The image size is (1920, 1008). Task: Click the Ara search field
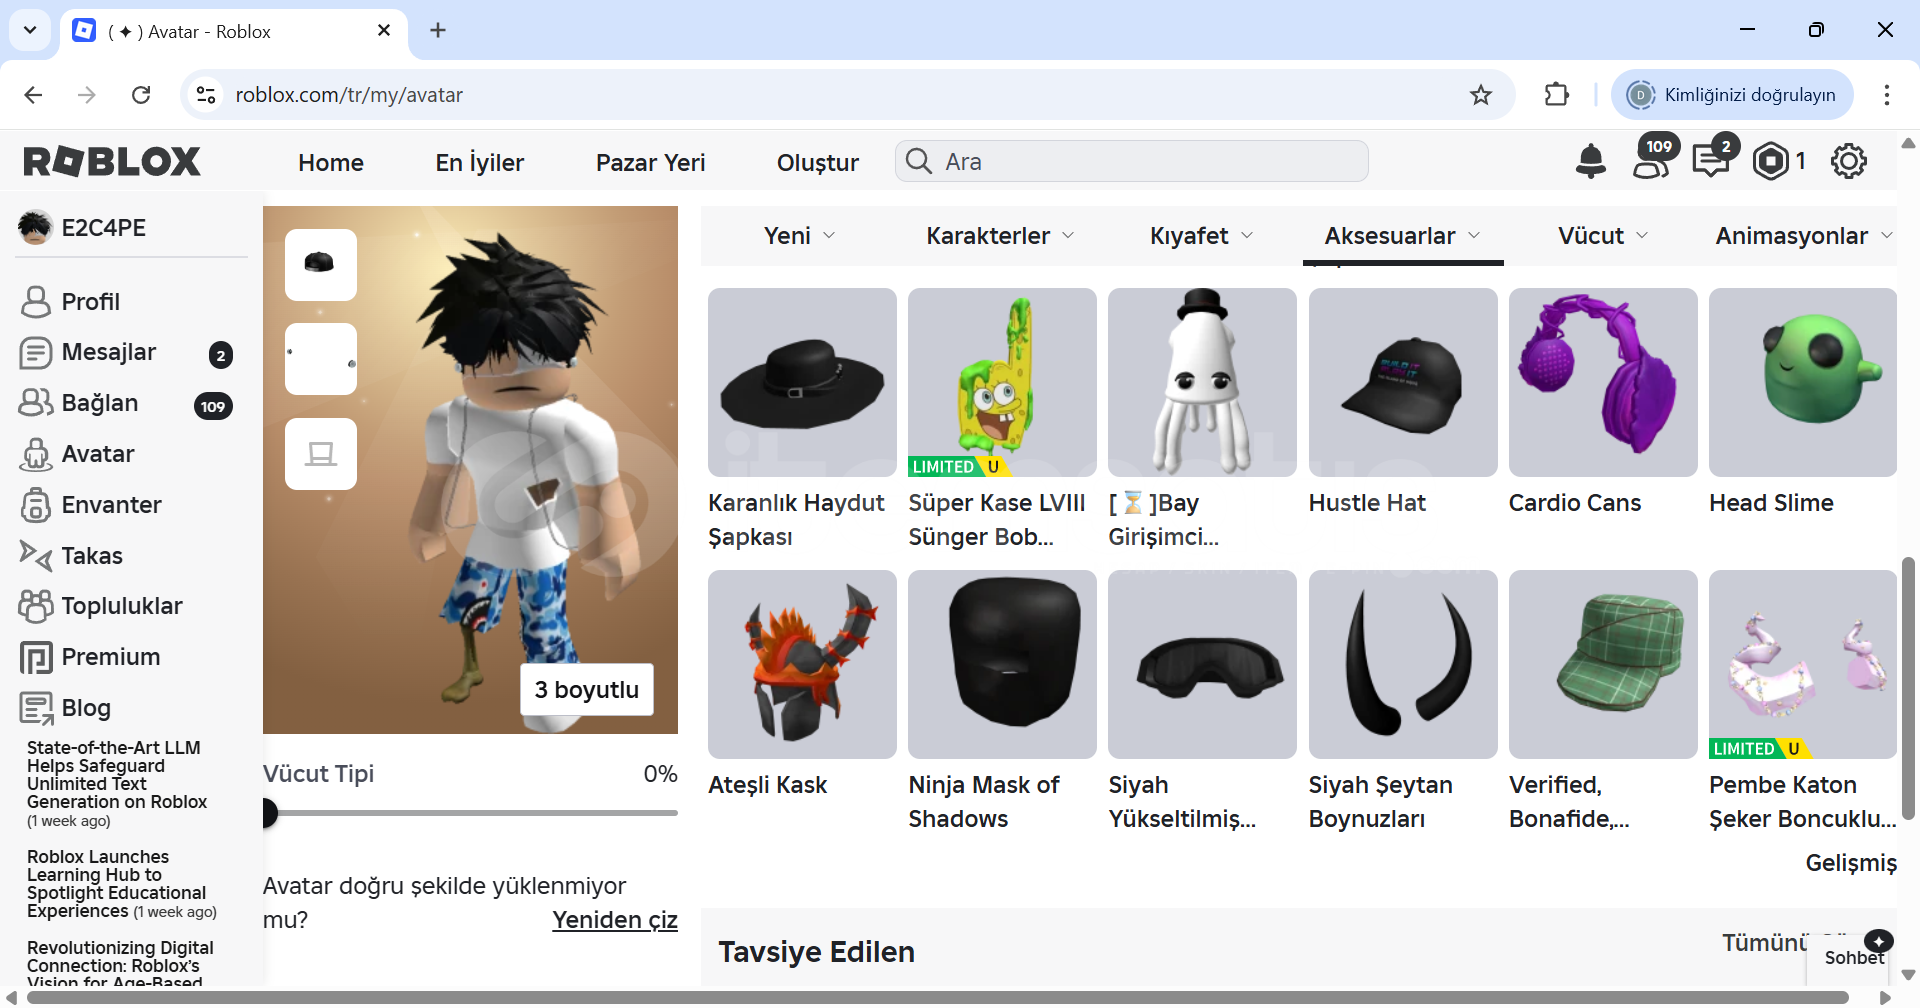click(x=1132, y=161)
